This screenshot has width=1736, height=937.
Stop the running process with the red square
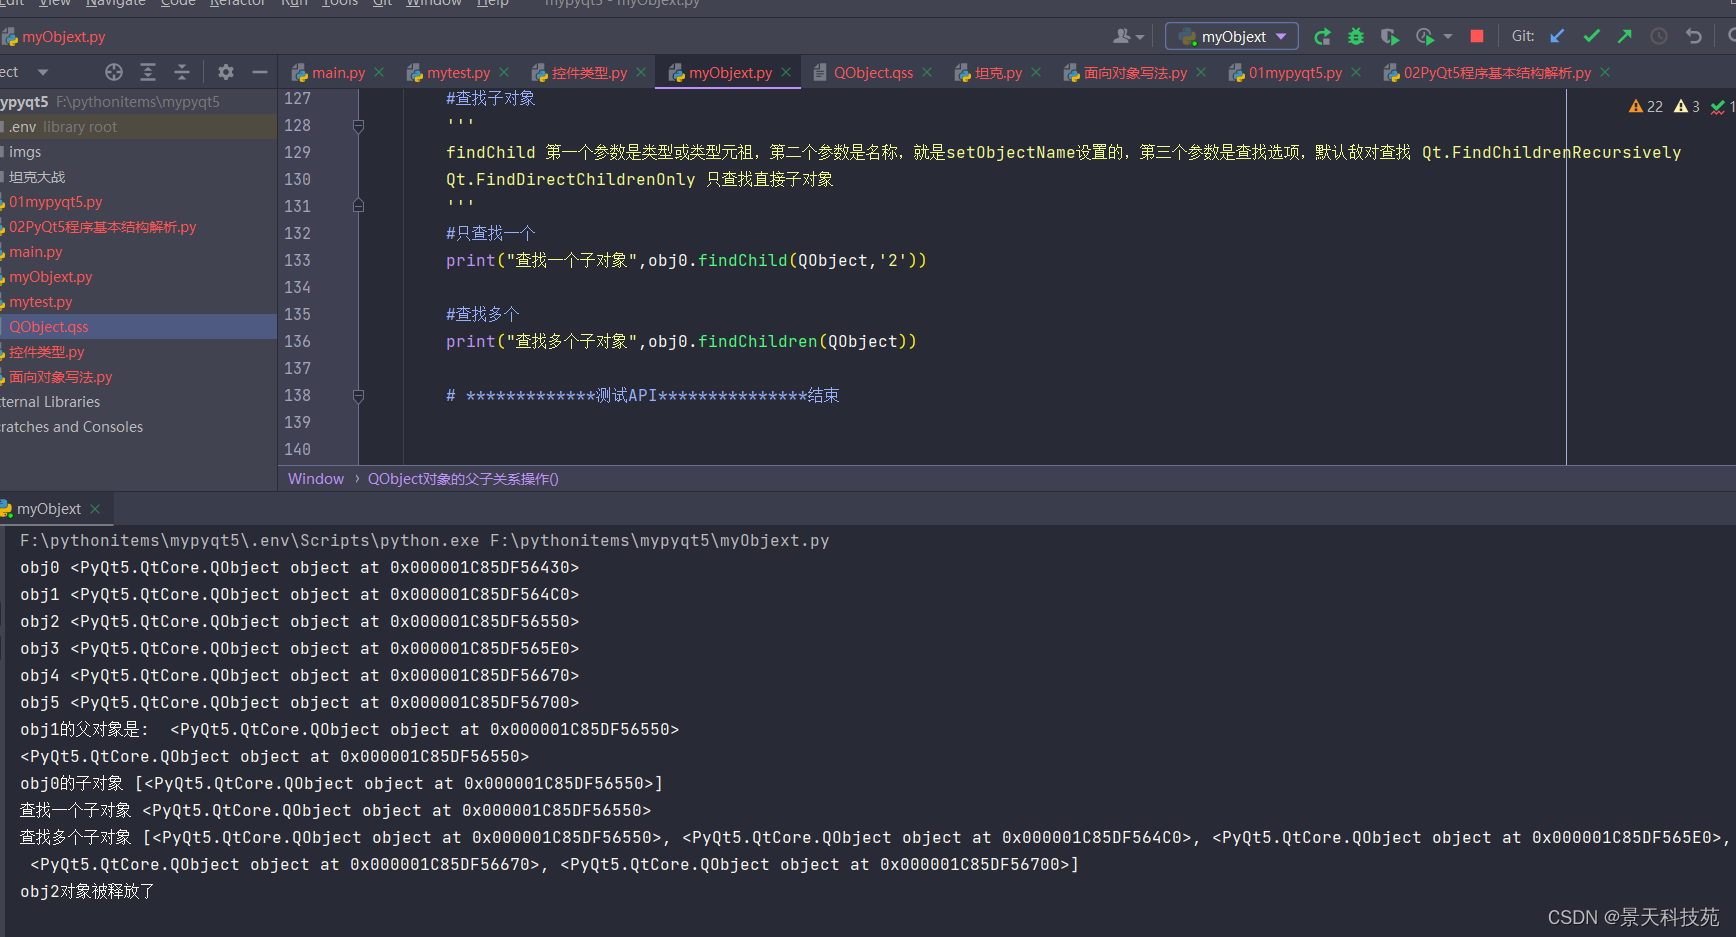pos(1477,36)
